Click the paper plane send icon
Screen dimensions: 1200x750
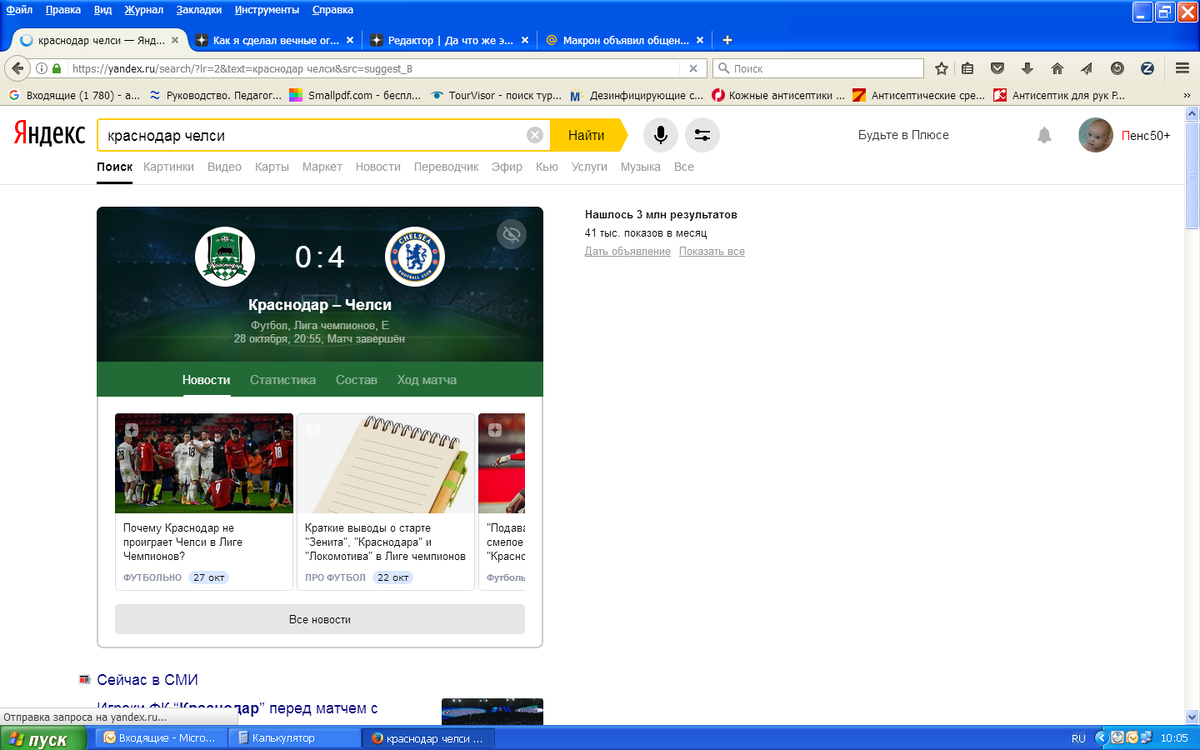coord(1087,69)
